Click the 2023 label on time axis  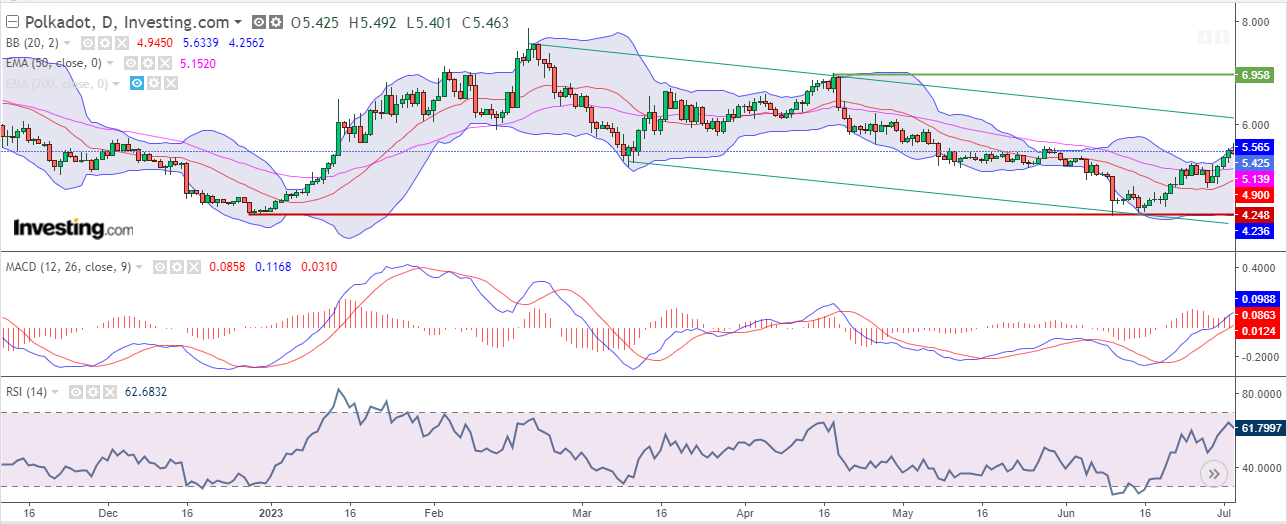(272, 512)
